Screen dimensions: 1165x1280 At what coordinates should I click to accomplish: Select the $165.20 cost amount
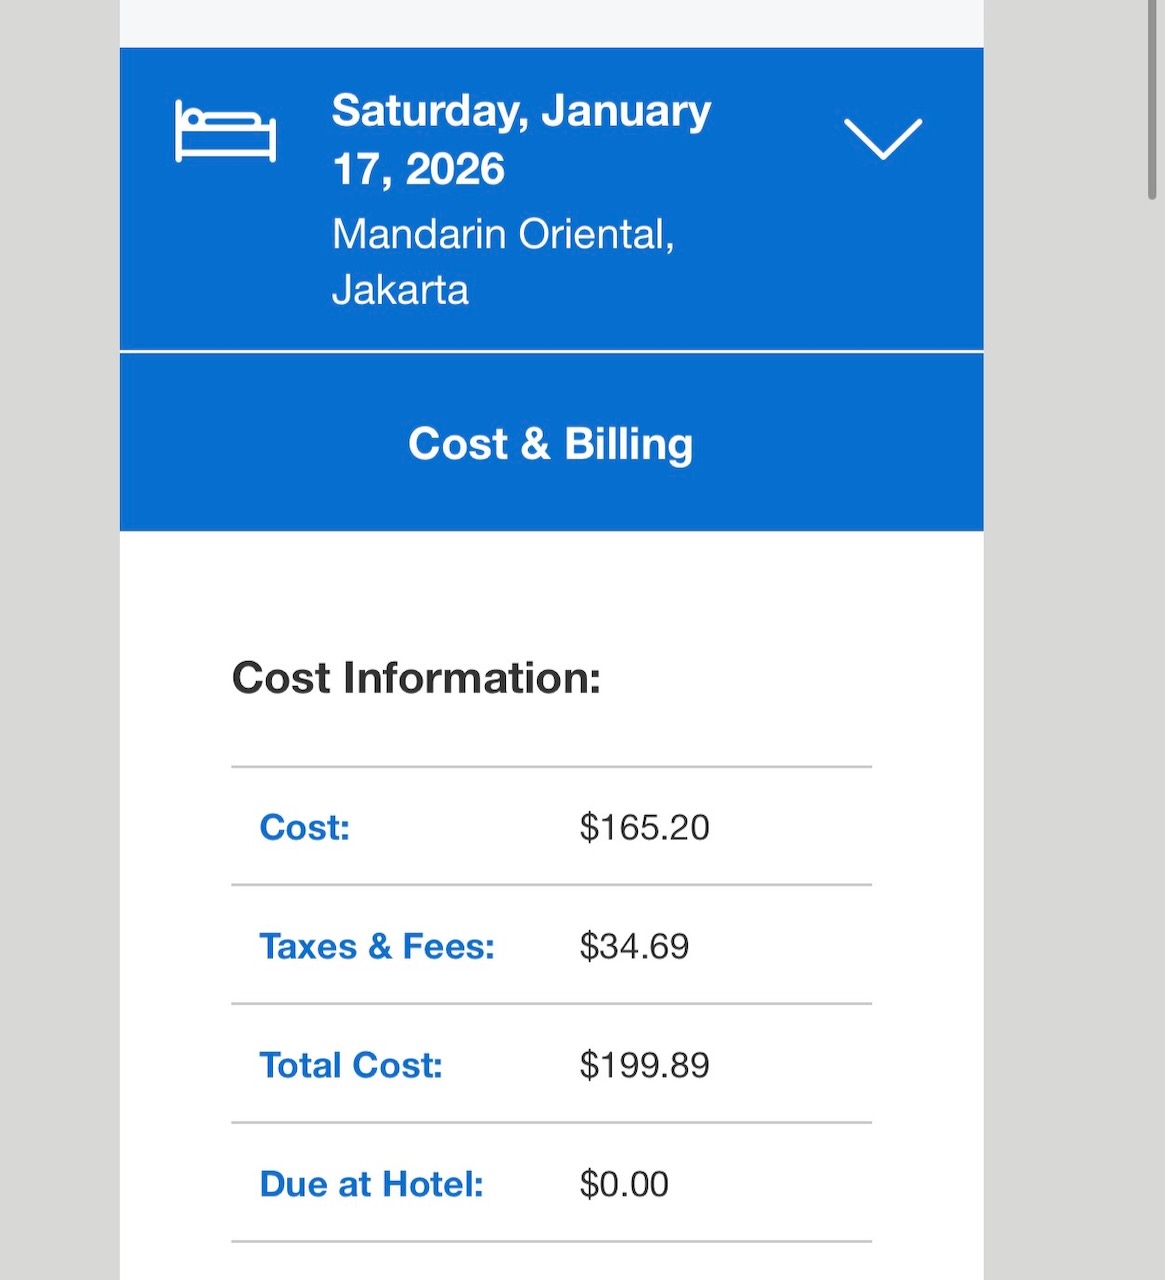(644, 827)
